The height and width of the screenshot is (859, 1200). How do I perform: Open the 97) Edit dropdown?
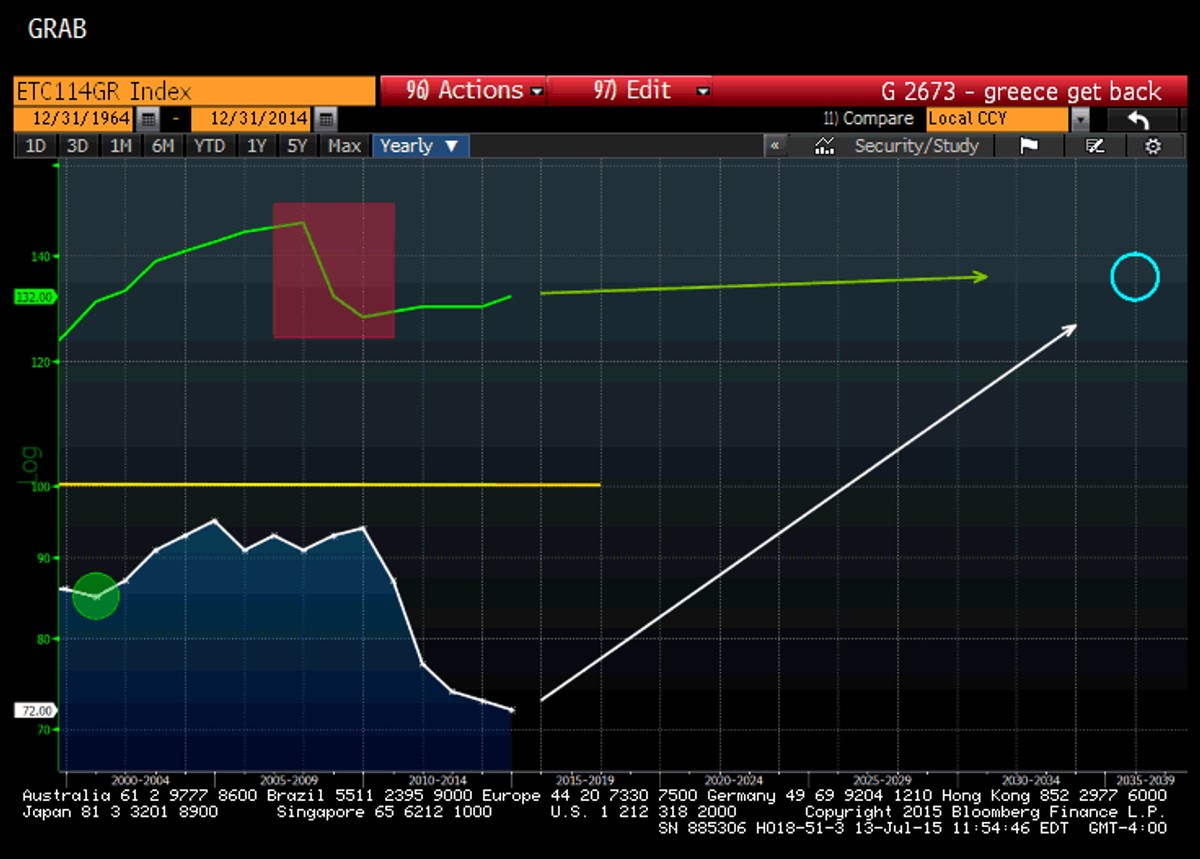[x=651, y=91]
